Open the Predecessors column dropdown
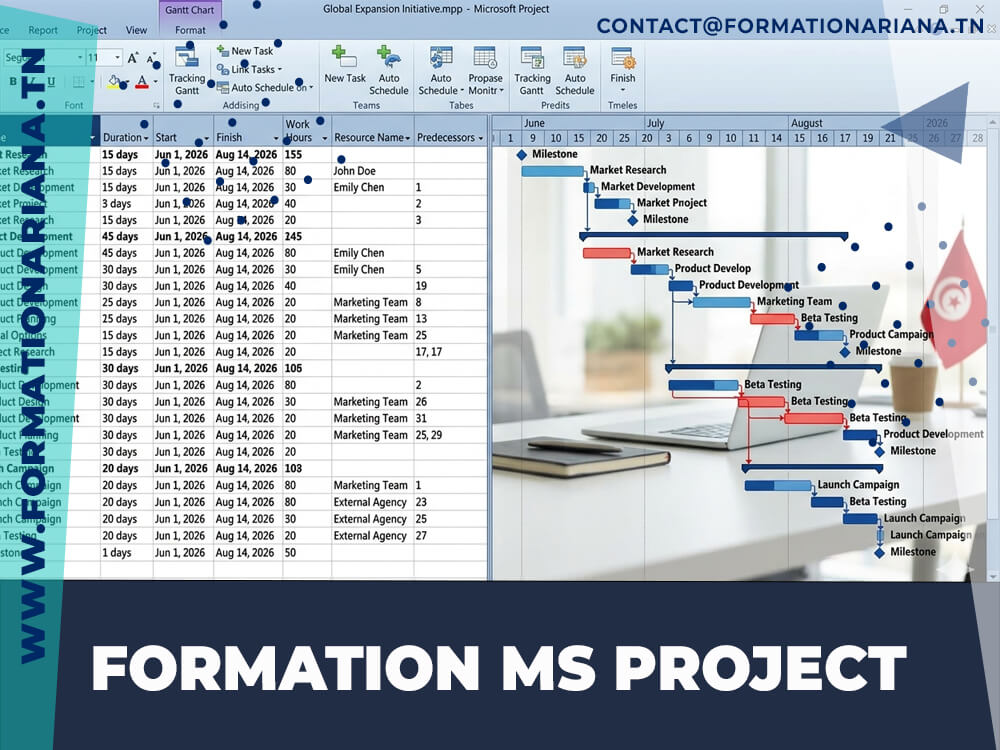This screenshot has height=750, width=1000. (480, 138)
